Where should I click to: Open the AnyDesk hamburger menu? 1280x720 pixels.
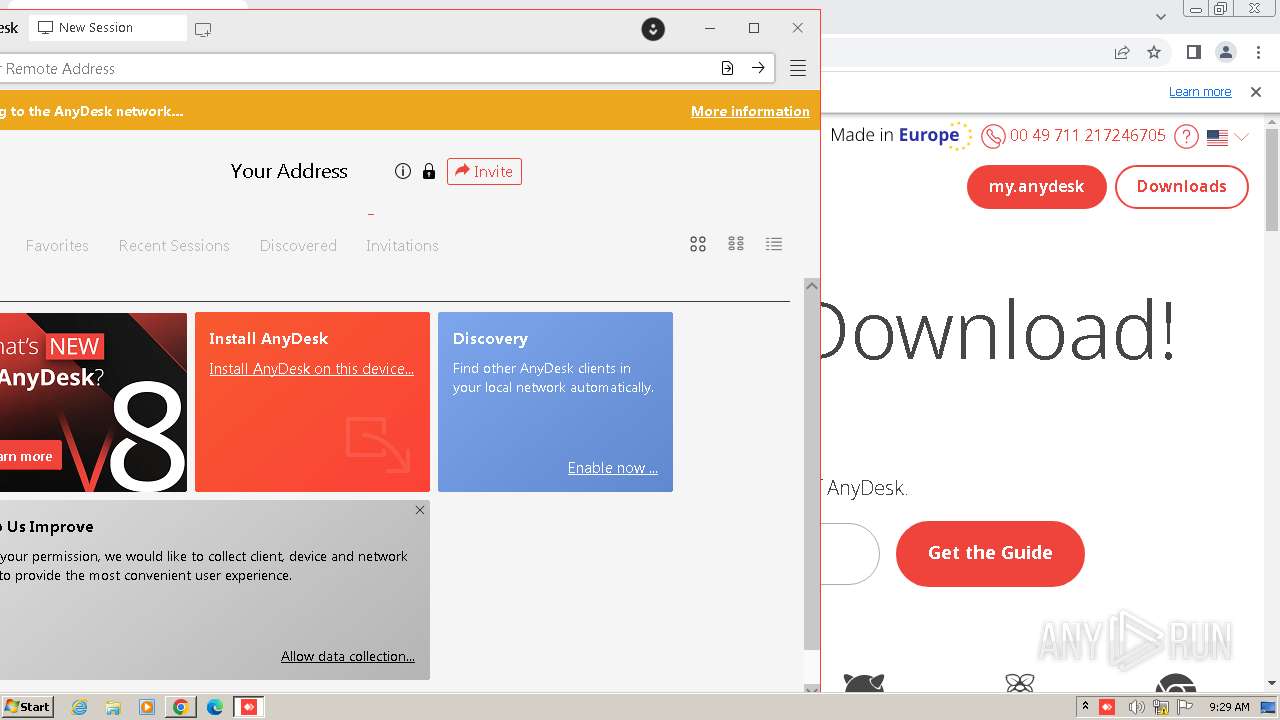(798, 68)
